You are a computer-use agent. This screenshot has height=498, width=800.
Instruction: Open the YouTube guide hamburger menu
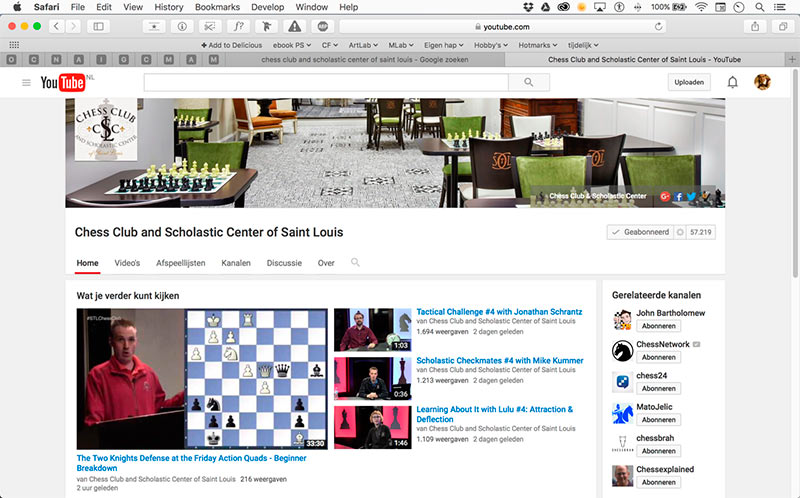[27, 82]
